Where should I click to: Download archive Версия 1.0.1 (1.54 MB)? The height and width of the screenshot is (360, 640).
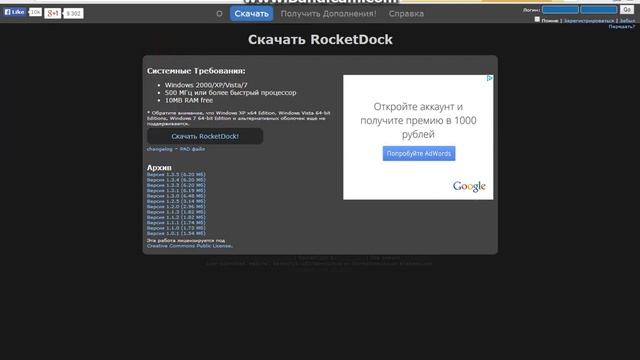(176, 233)
